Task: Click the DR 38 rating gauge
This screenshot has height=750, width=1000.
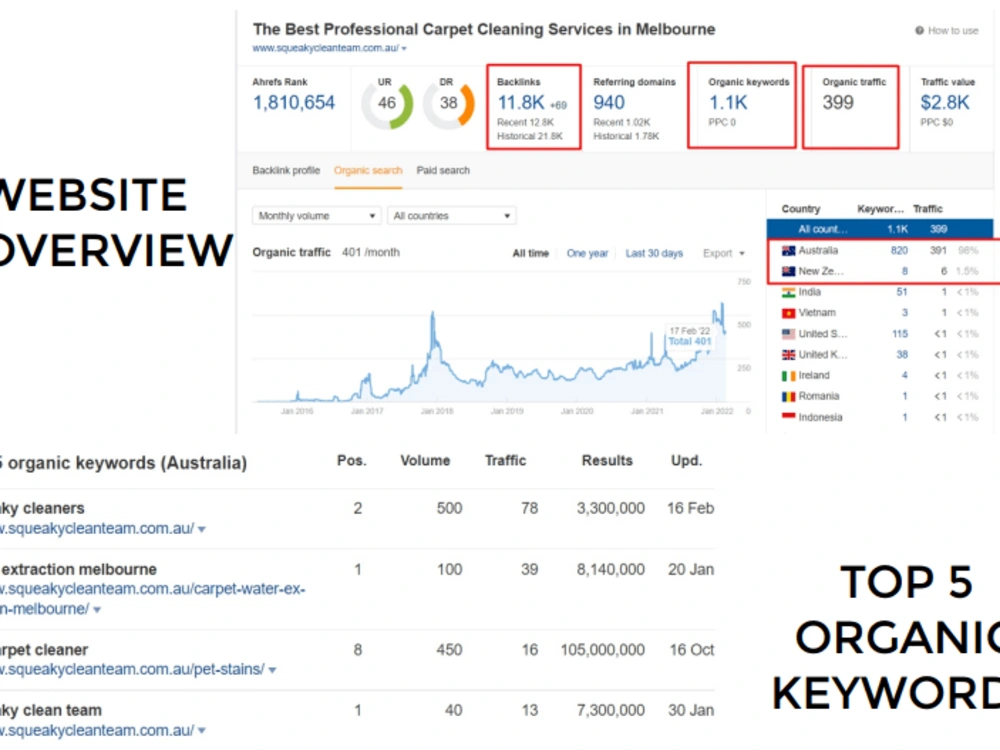Action: pos(449,103)
